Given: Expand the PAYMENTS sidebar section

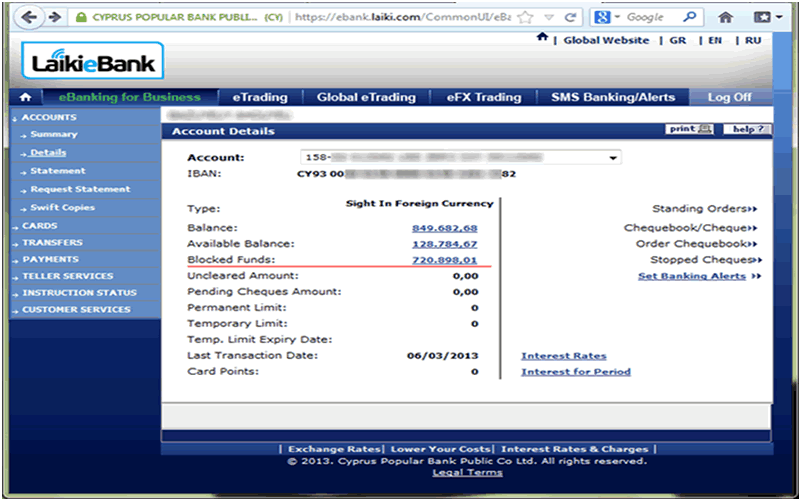Looking at the screenshot, I should click(x=50, y=259).
